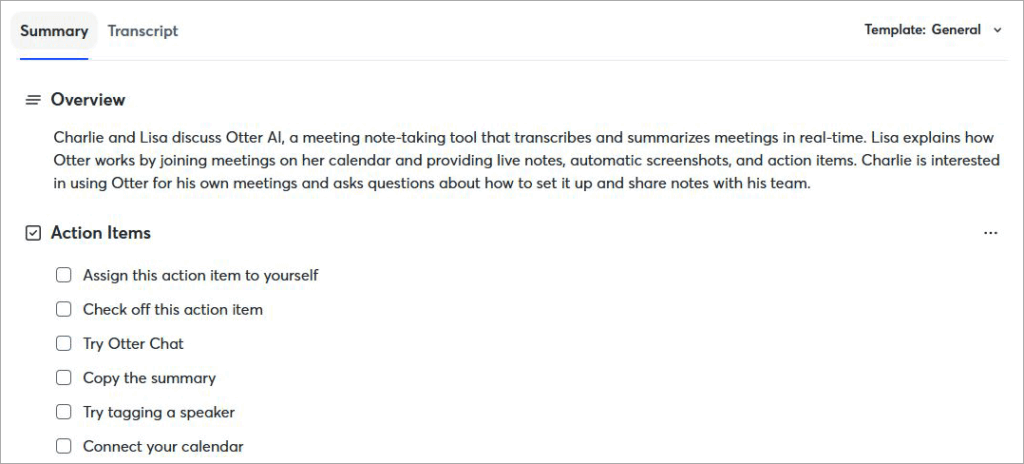The width and height of the screenshot is (1024, 464).
Task: Select the Summary tab
Action: 54,31
